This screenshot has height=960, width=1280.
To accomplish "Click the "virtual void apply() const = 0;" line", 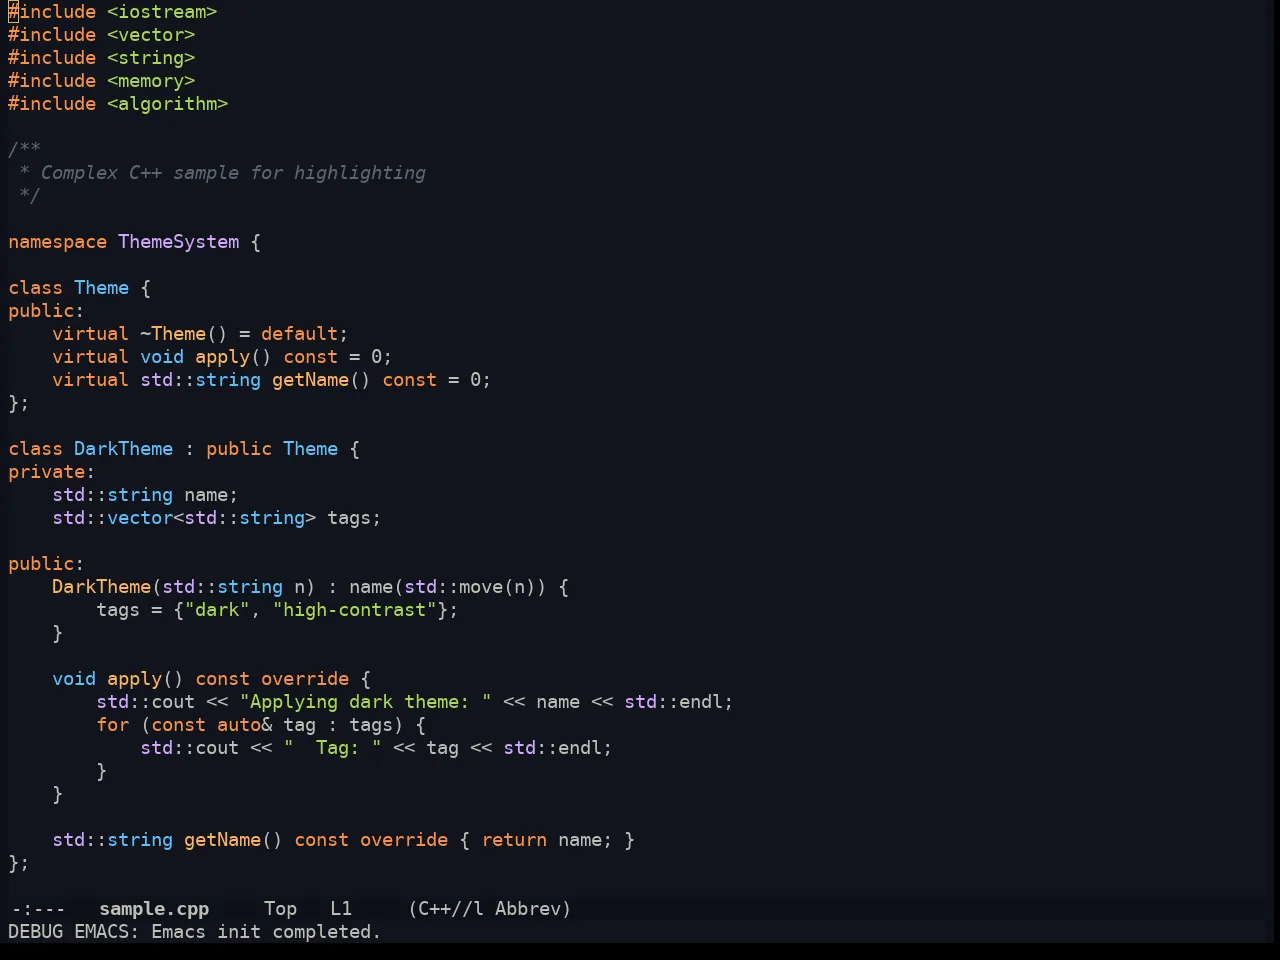I will point(222,357).
